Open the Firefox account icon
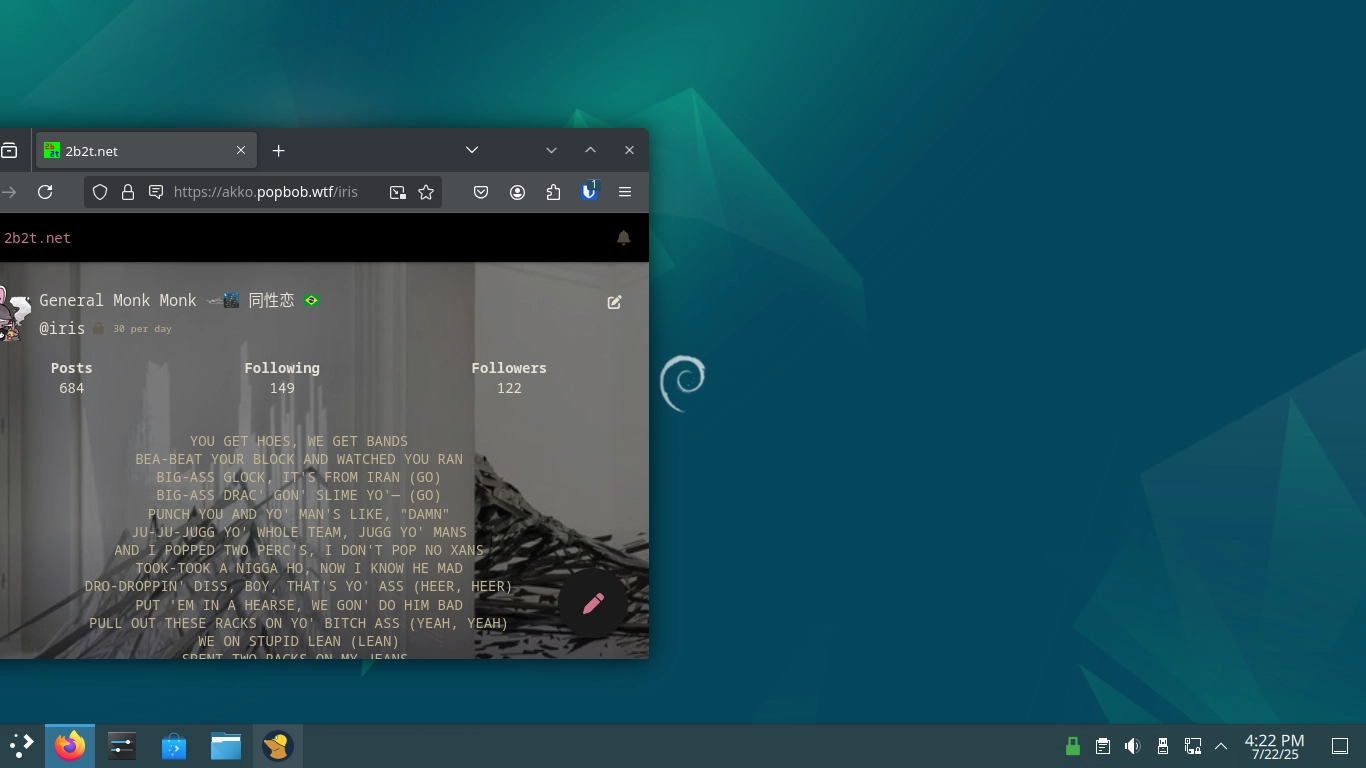 point(517,192)
